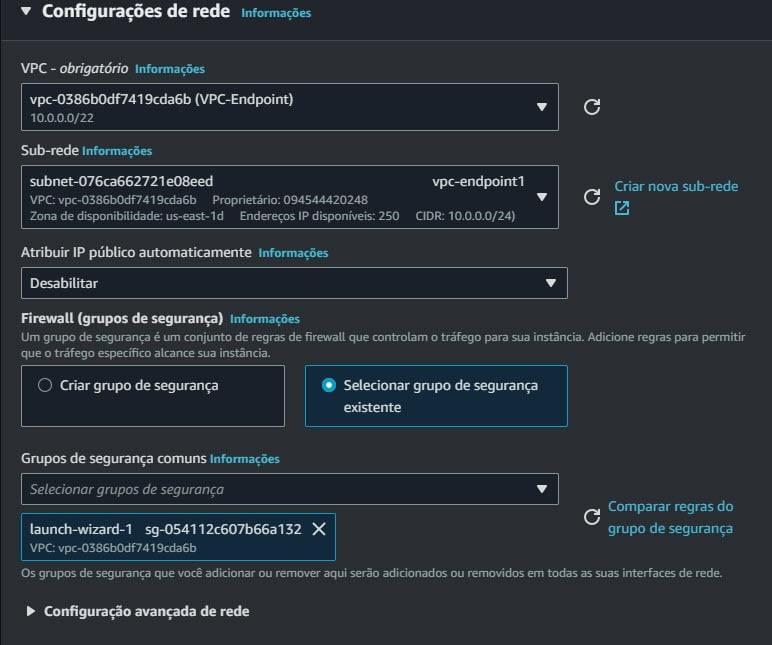
Task: Select Criar grupo de segurança radio option
Action: coord(45,385)
